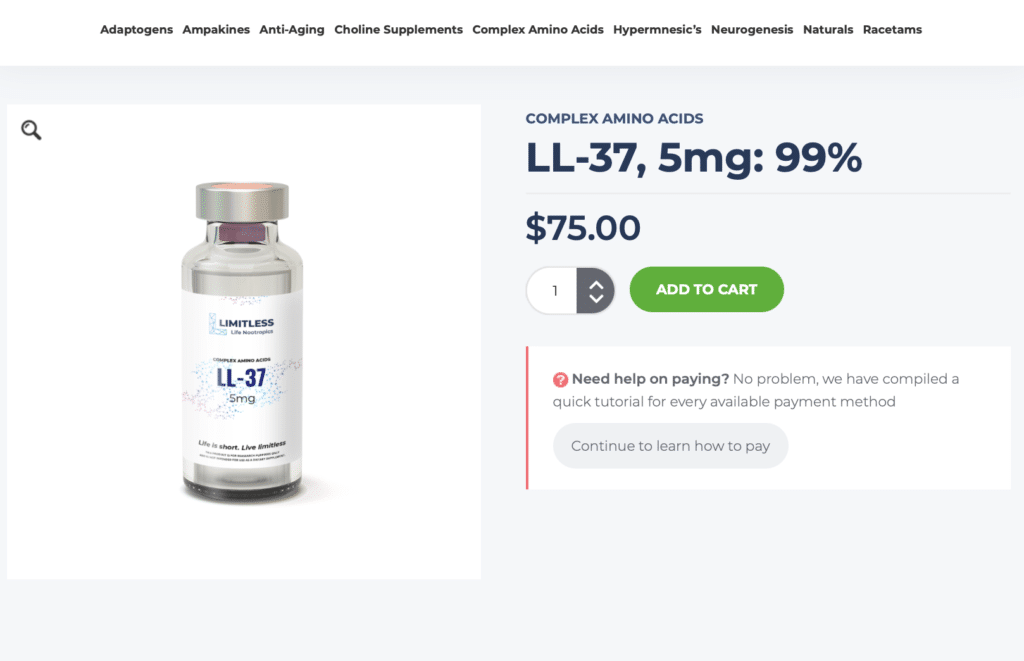Image resolution: width=1024 pixels, height=661 pixels.
Task: Click the Add to Cart button
Action: [707, 289]
